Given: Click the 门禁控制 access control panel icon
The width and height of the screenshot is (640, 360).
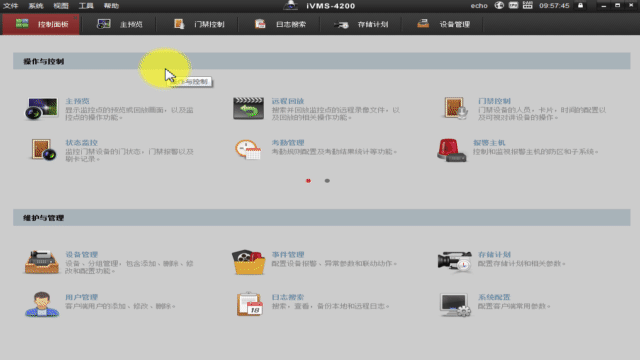Looking at the screenshot, I should pos(455,109).
